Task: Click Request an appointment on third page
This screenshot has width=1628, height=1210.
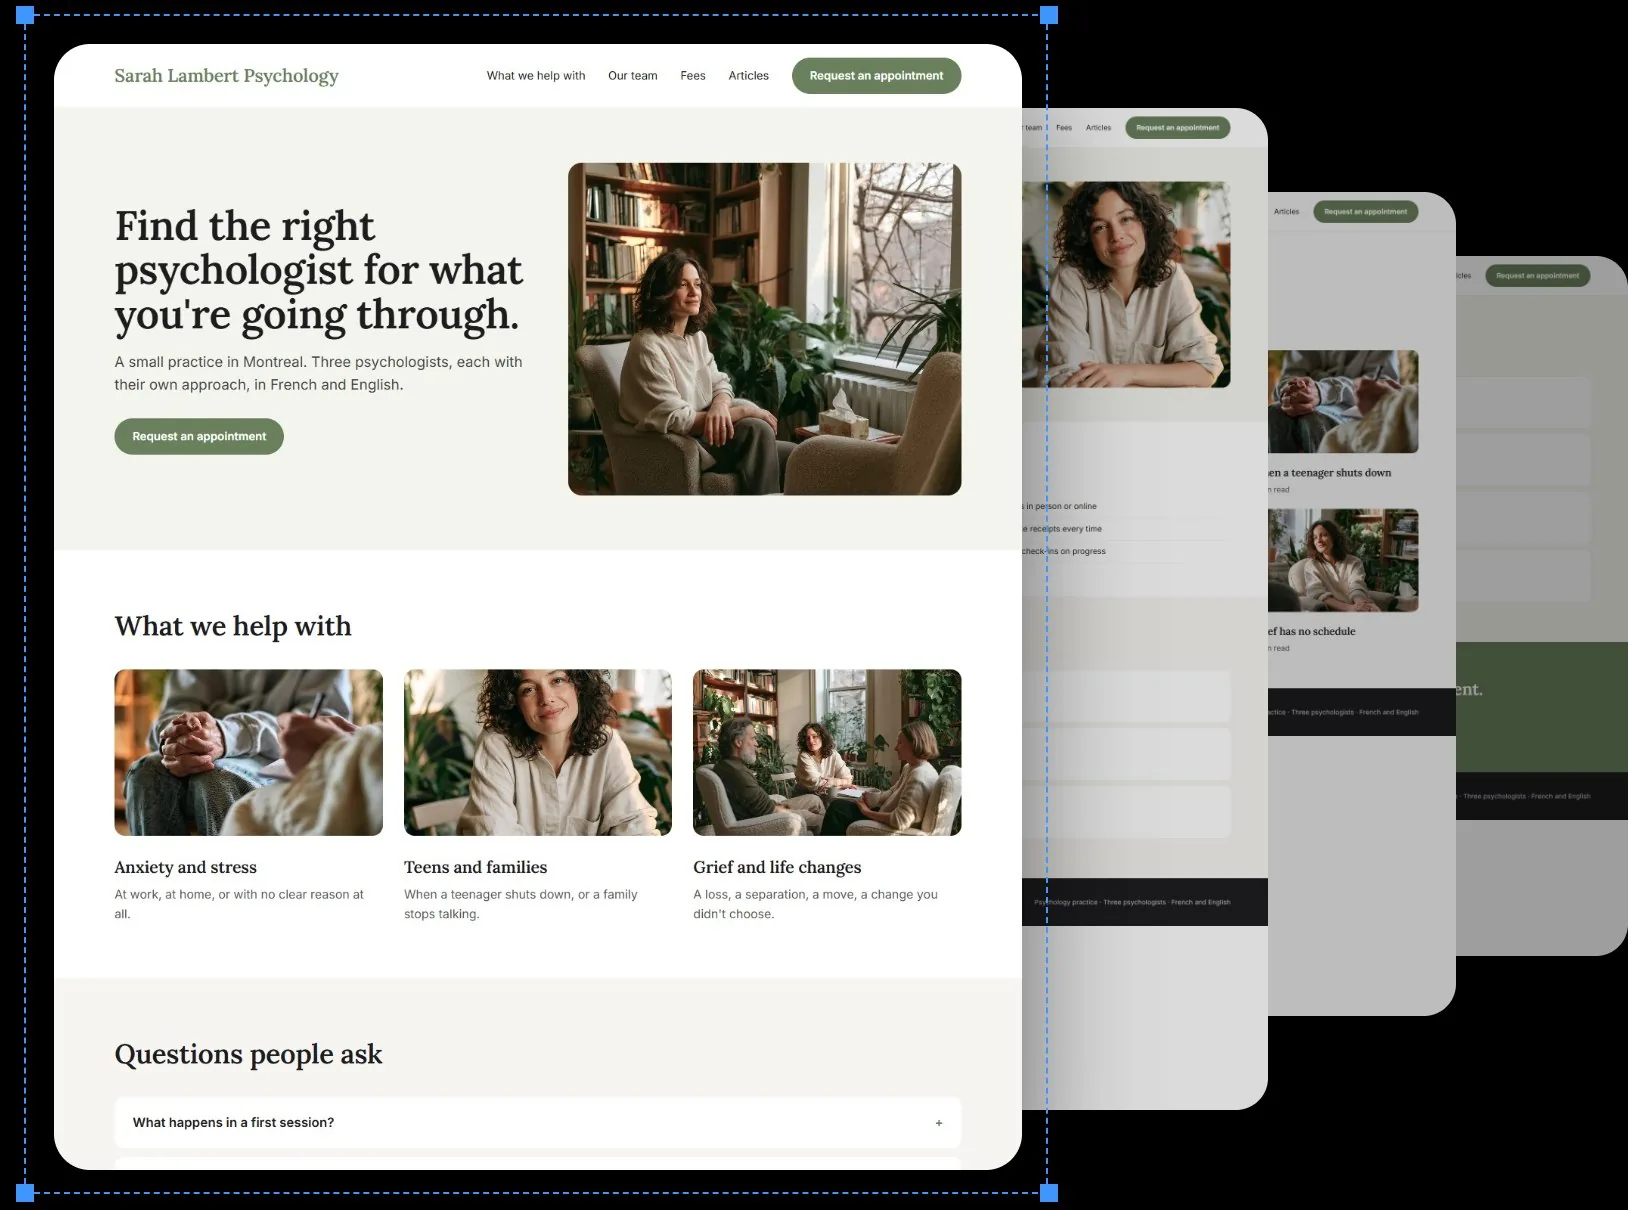Action: tap(1365, 212)
